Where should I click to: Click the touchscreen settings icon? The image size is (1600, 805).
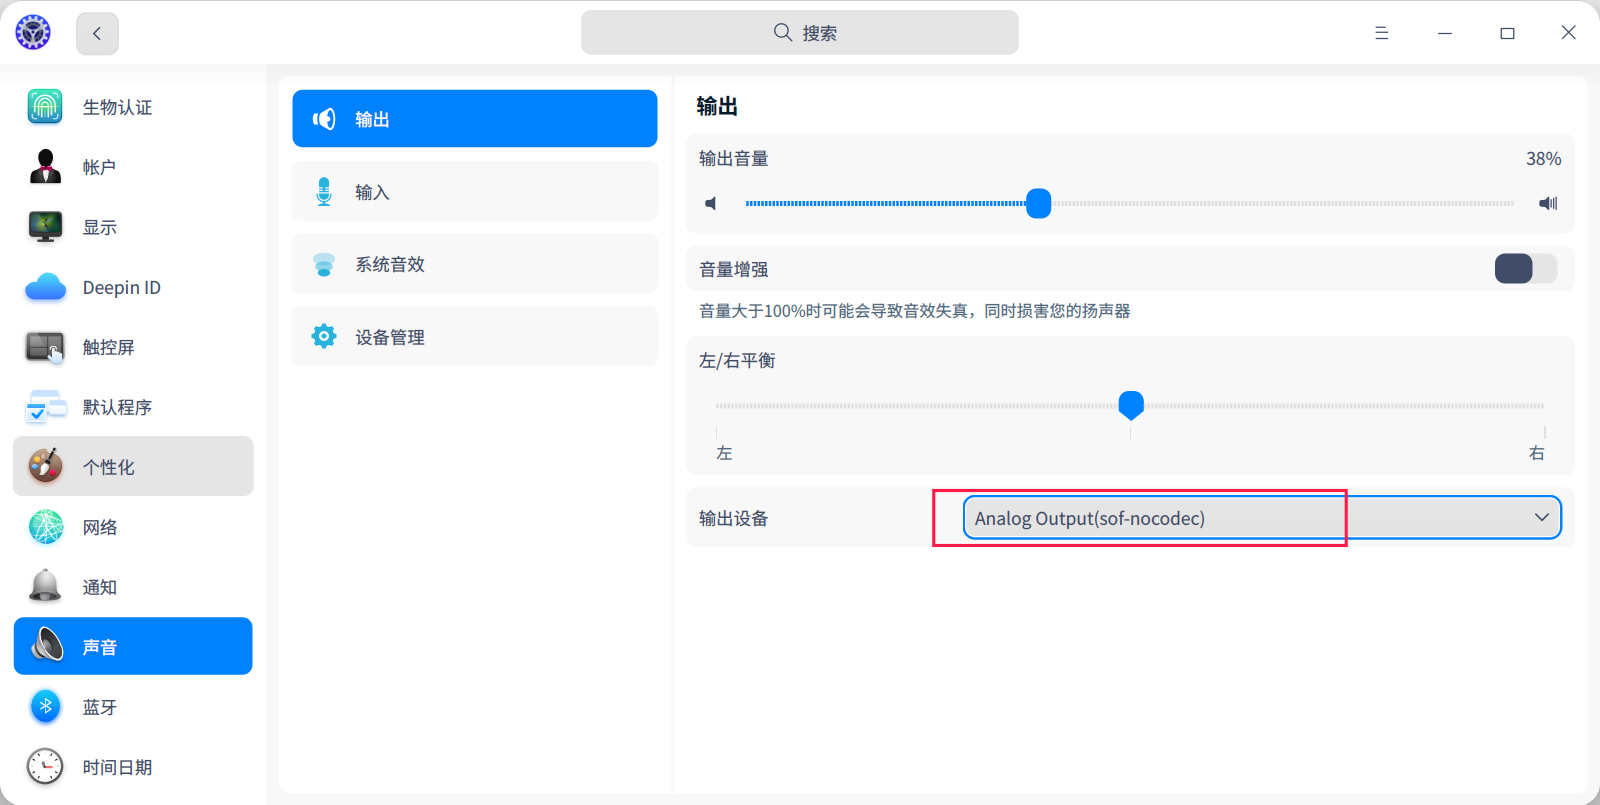45,347
